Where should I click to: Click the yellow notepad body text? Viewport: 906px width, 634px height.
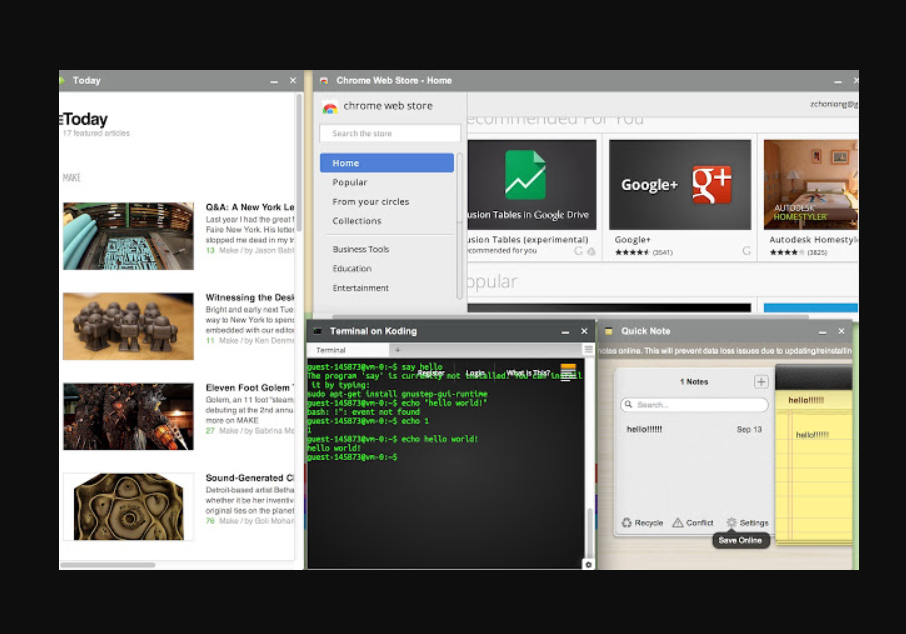tap(812, 435)
